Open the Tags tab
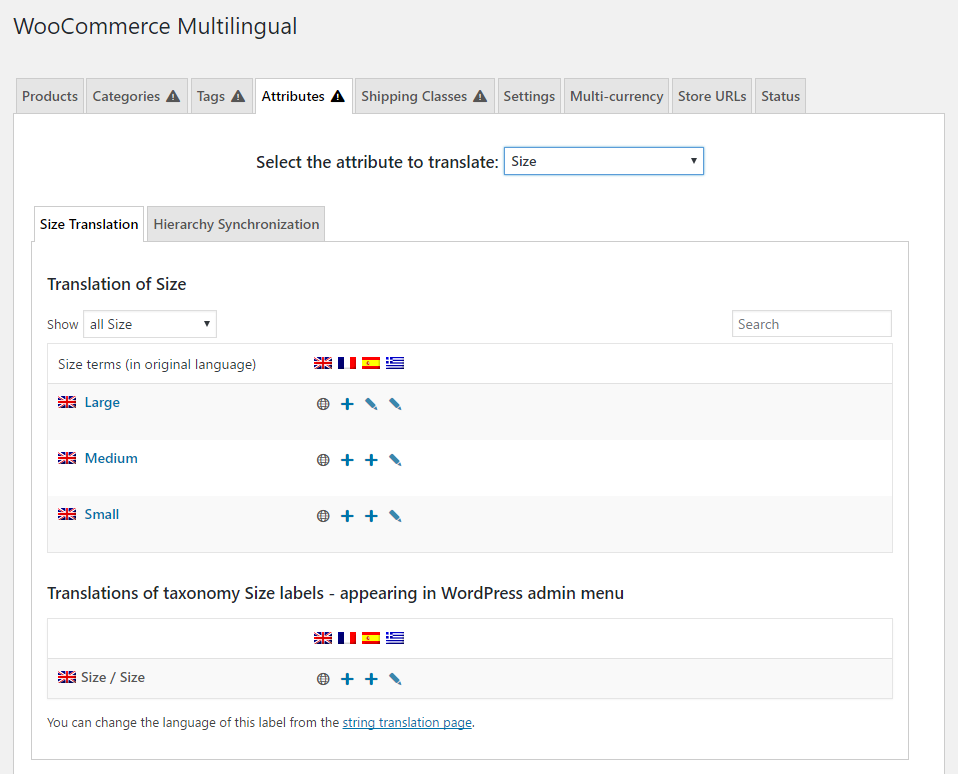 (221, 96)
